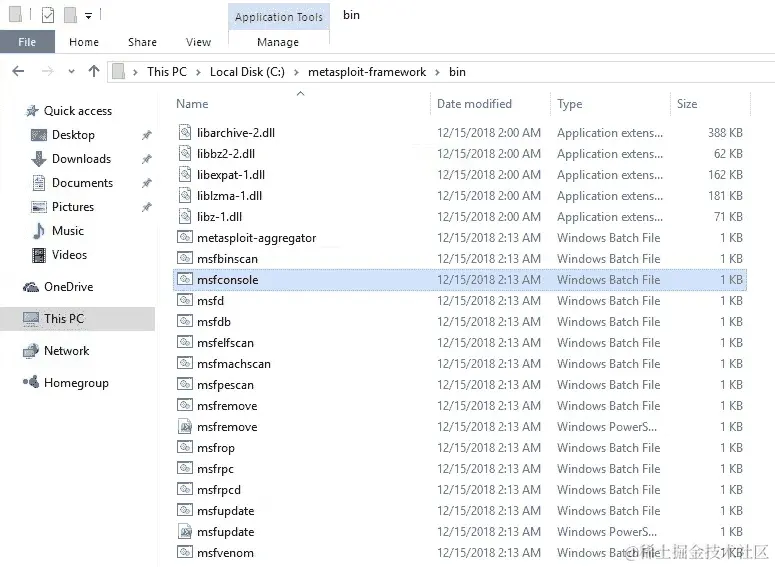Open Music folder in sidebar

(x=68, y=230)
